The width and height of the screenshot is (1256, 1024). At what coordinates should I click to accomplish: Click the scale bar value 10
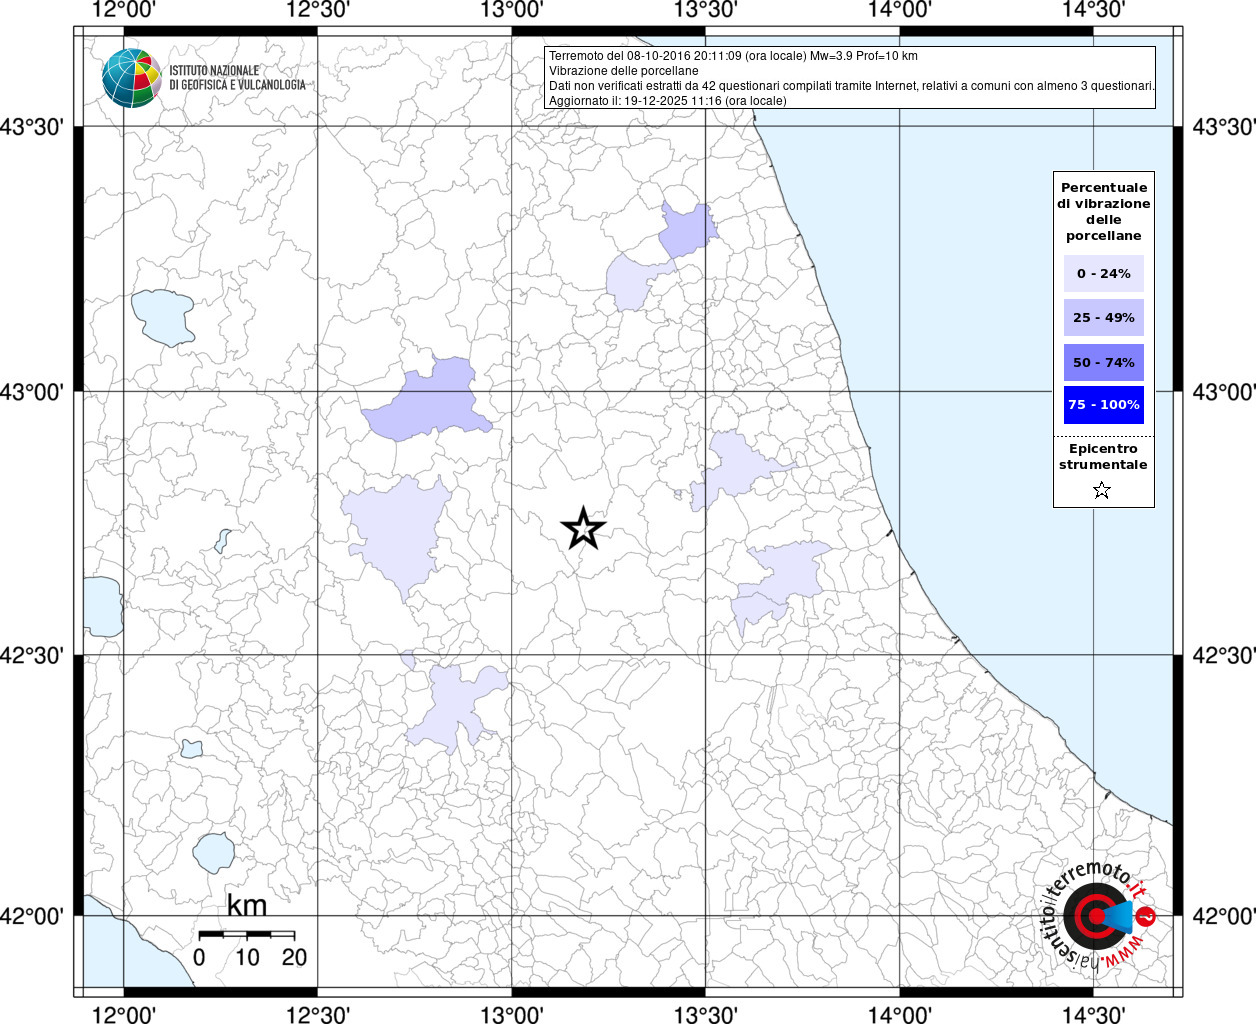click(x=247, y=957)
